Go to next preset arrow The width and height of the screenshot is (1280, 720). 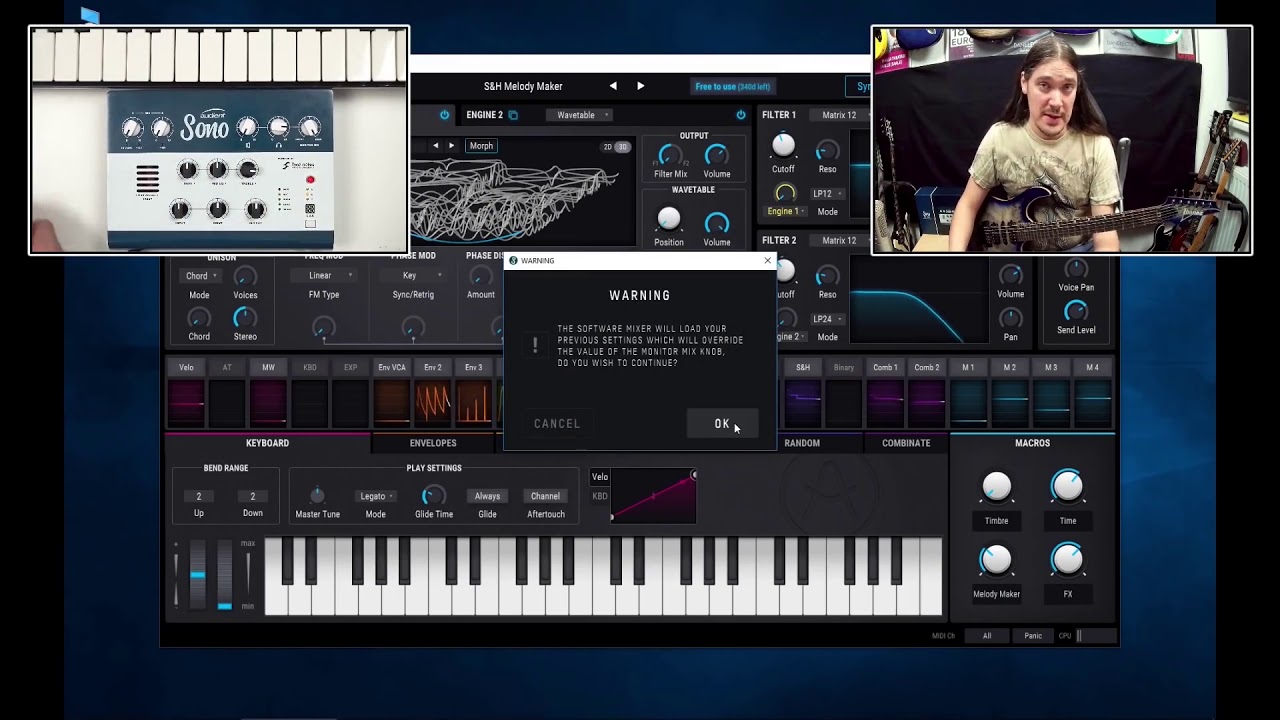click(x=641, y=86)
